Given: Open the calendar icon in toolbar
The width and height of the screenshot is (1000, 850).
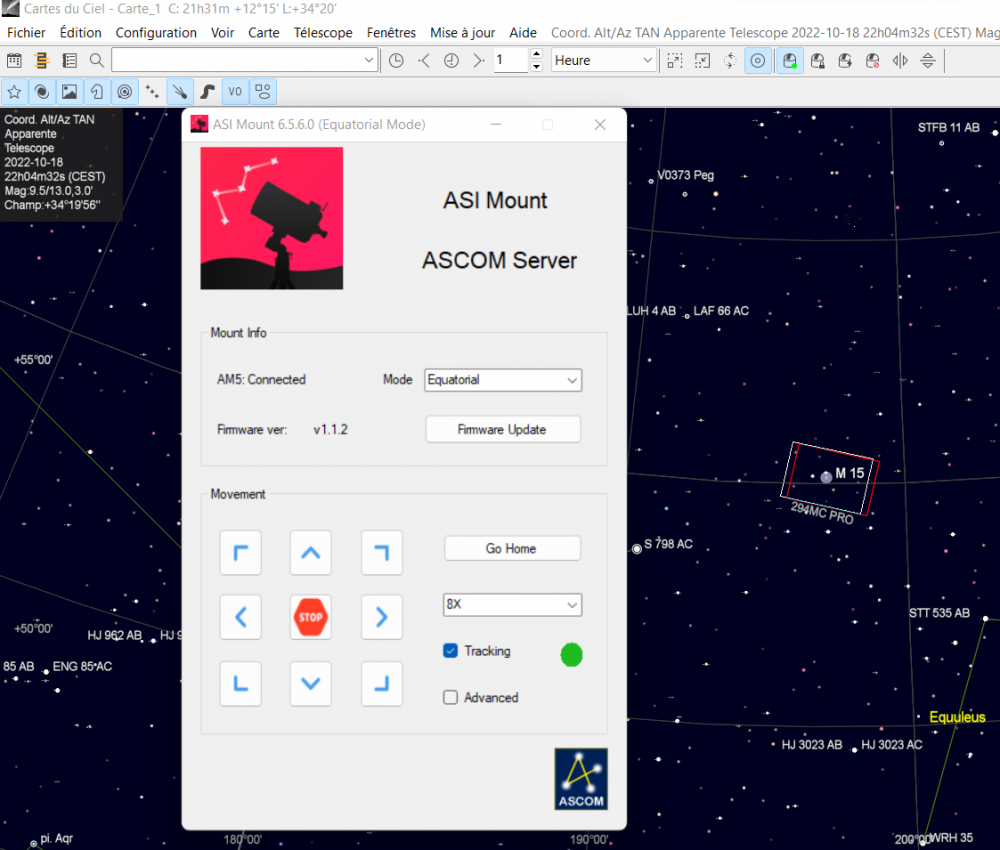Looking at the screenshot, I should click(14, 61).
